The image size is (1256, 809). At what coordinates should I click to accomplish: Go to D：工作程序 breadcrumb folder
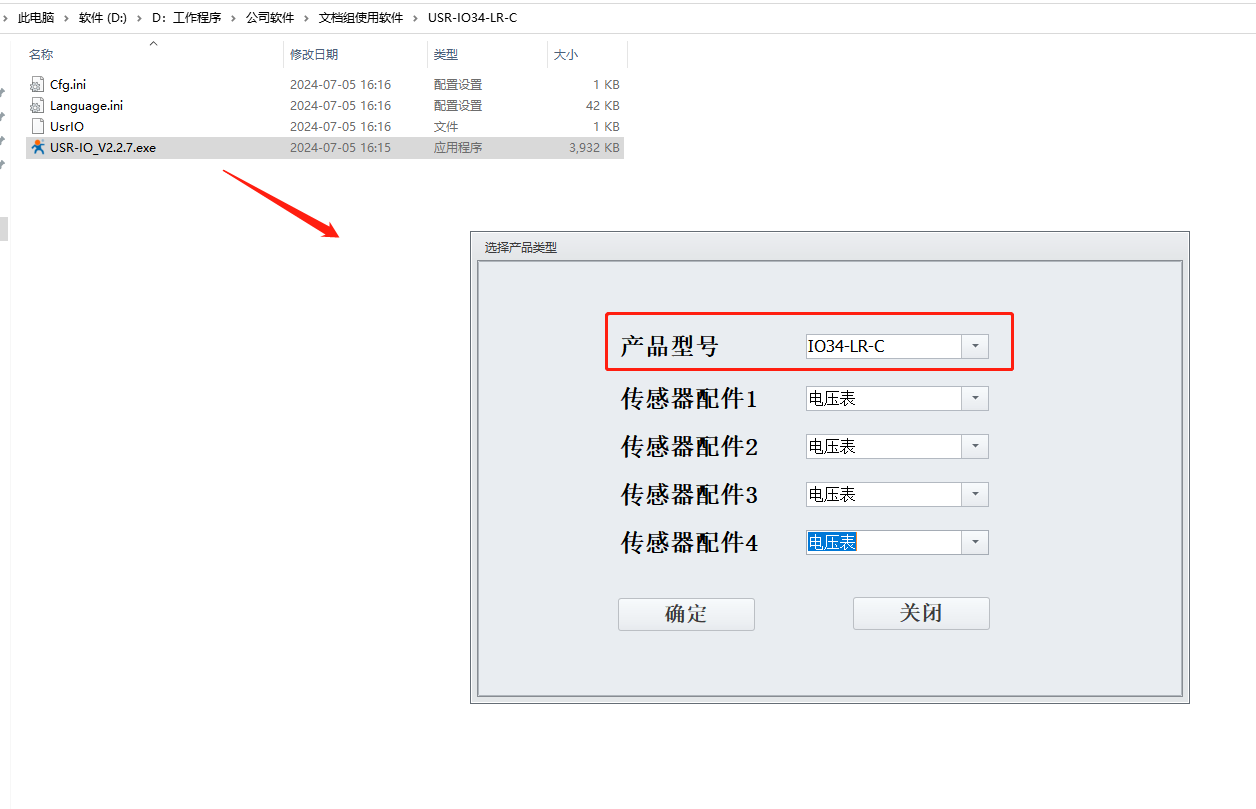tap(186, 18)
